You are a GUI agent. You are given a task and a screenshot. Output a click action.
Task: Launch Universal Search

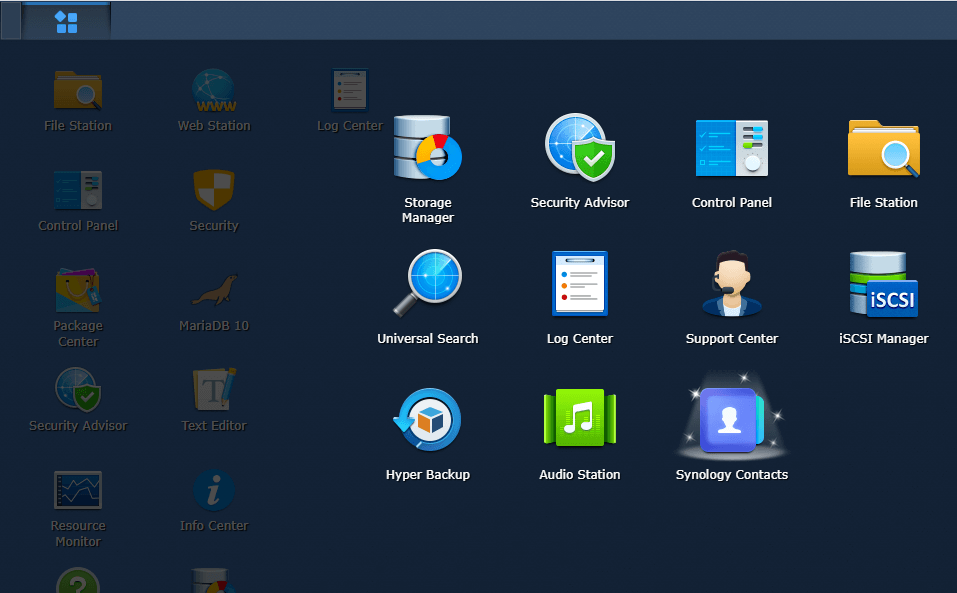pyautogui.click(x=427, y=284)
